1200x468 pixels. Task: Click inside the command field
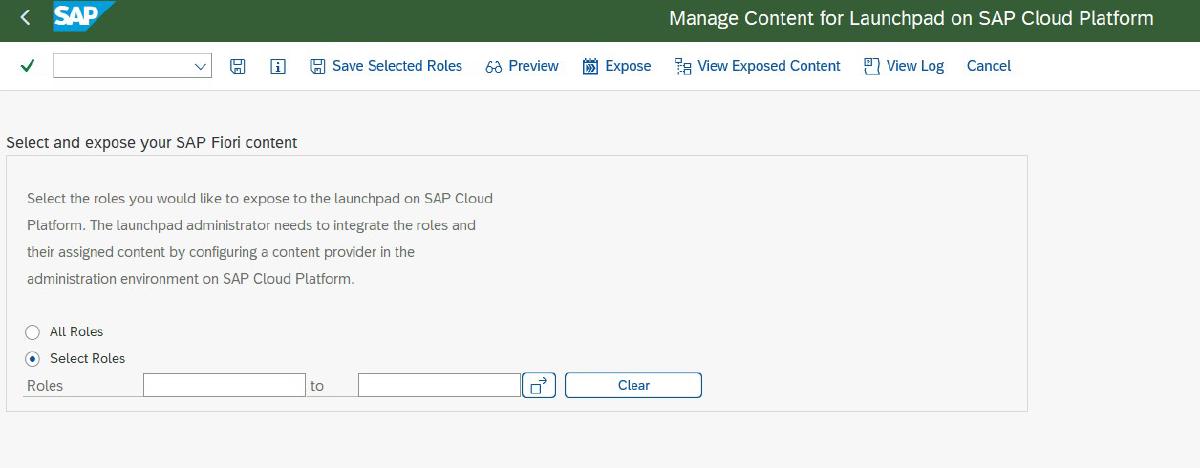click(120, 66)
